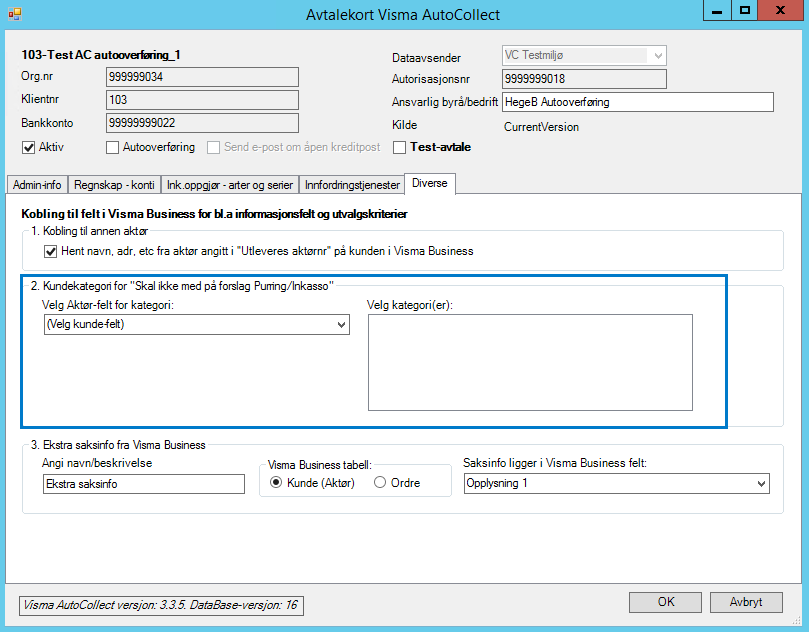Toggle the Aktiv checkbox
Screen dimensions: 809x632
click(x=28, y=148)
